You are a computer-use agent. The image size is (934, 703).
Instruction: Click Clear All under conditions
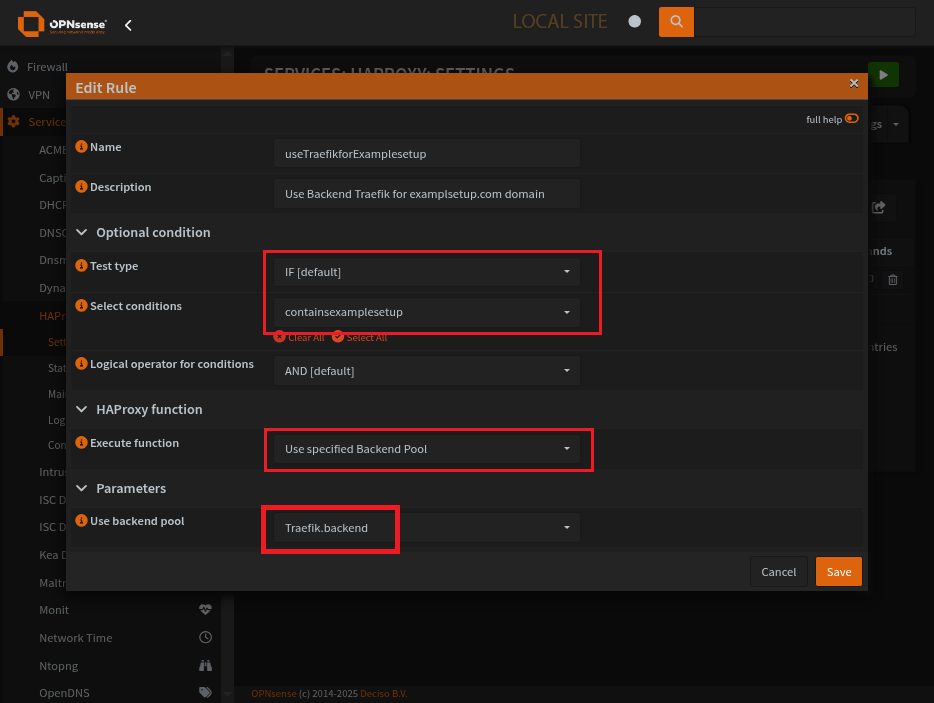(x=299, y=337)
